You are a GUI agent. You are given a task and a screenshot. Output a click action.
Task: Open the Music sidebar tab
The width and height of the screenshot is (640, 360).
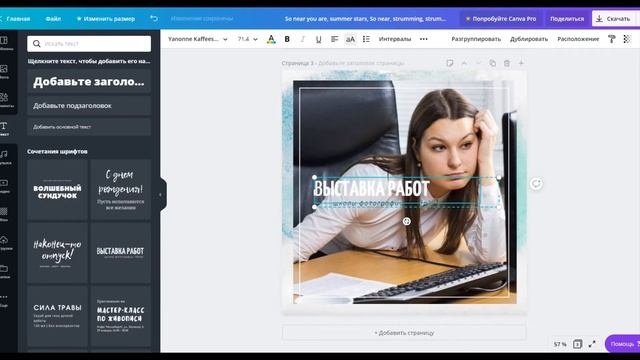(x=4, y=157)
